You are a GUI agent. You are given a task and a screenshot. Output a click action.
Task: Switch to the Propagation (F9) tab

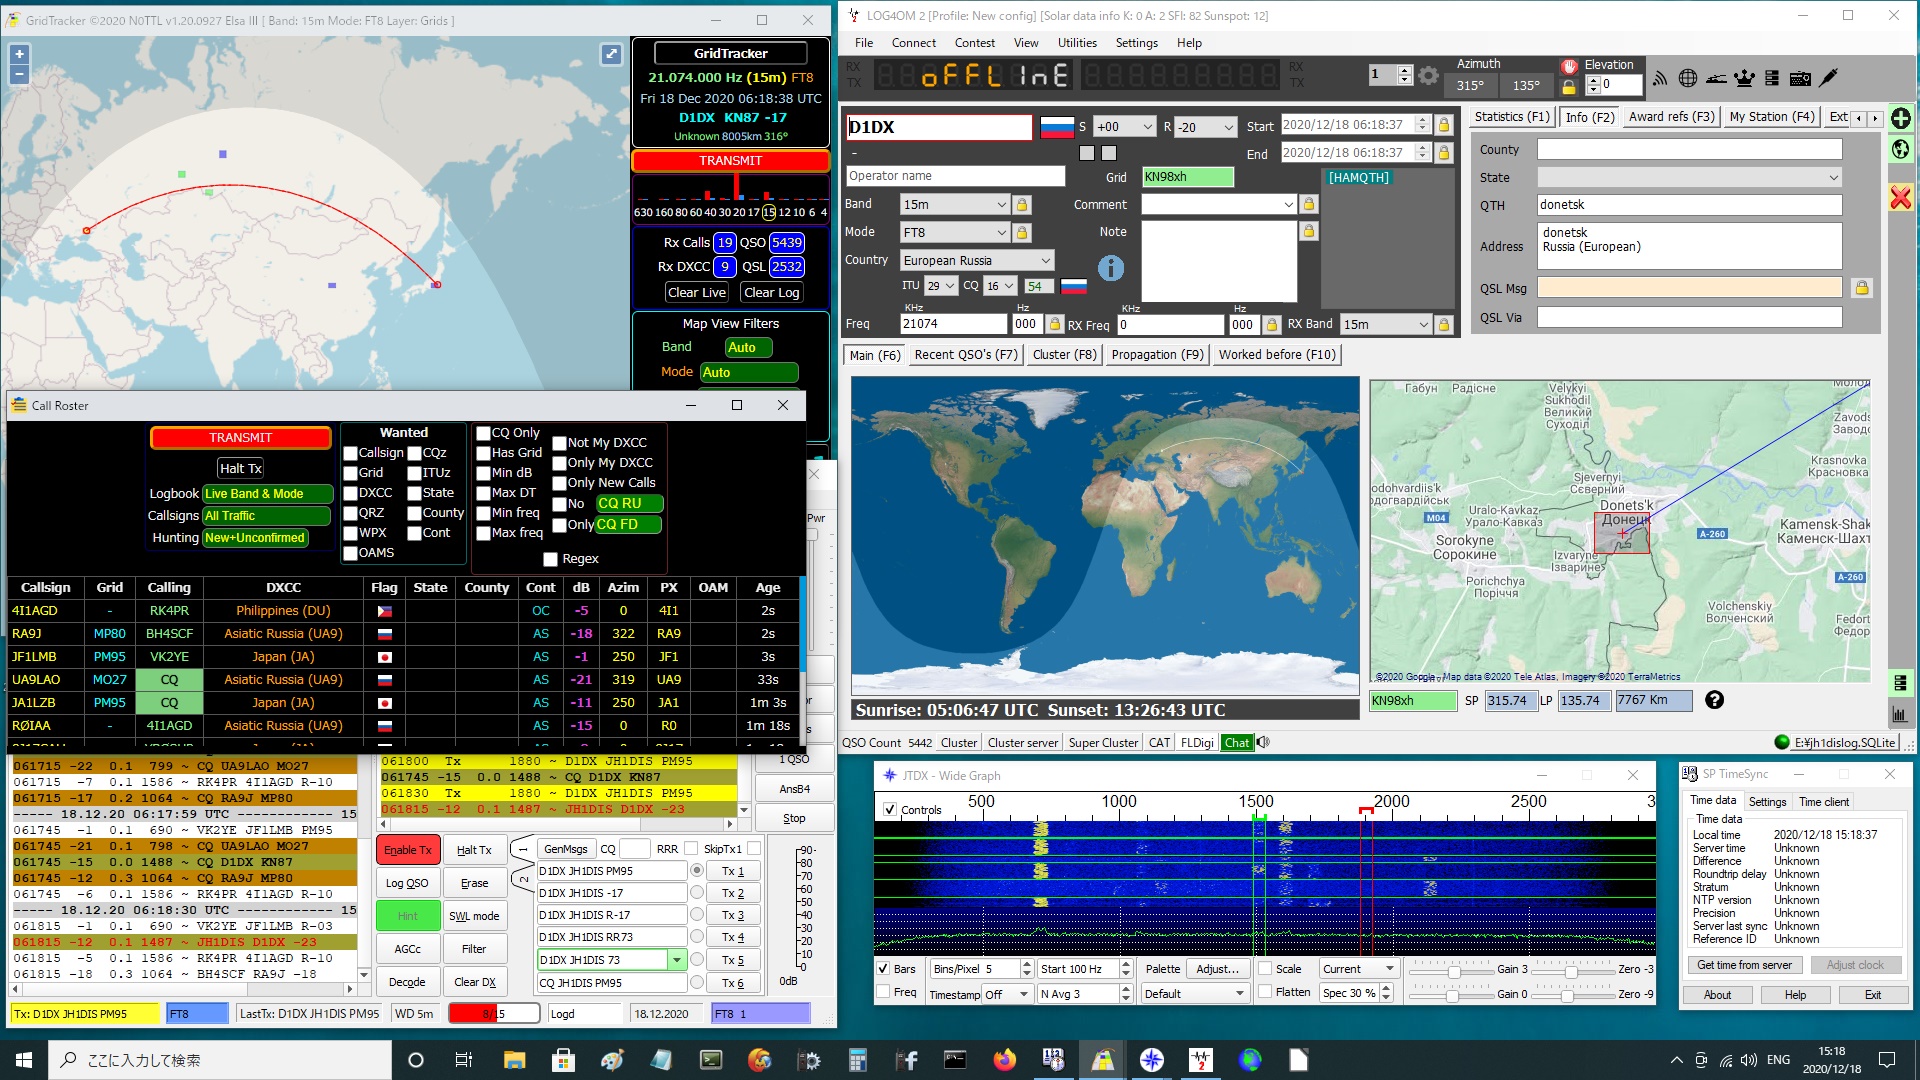pyautogui.click(x=1156, y=354)
